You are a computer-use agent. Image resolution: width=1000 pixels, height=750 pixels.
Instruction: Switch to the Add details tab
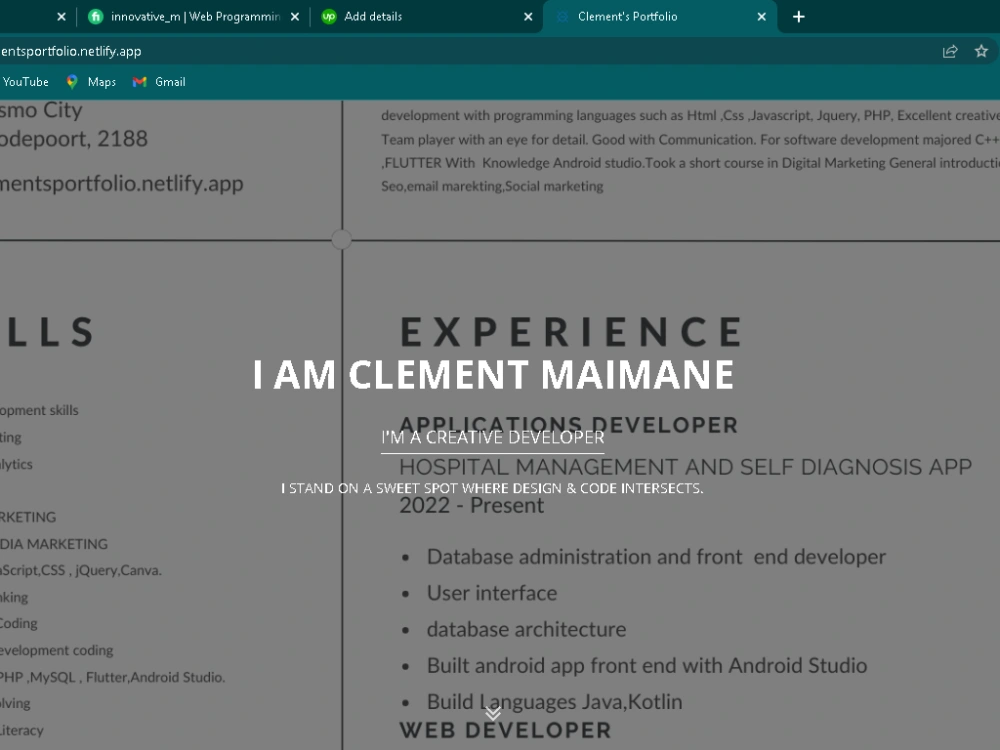coord(427,17)
